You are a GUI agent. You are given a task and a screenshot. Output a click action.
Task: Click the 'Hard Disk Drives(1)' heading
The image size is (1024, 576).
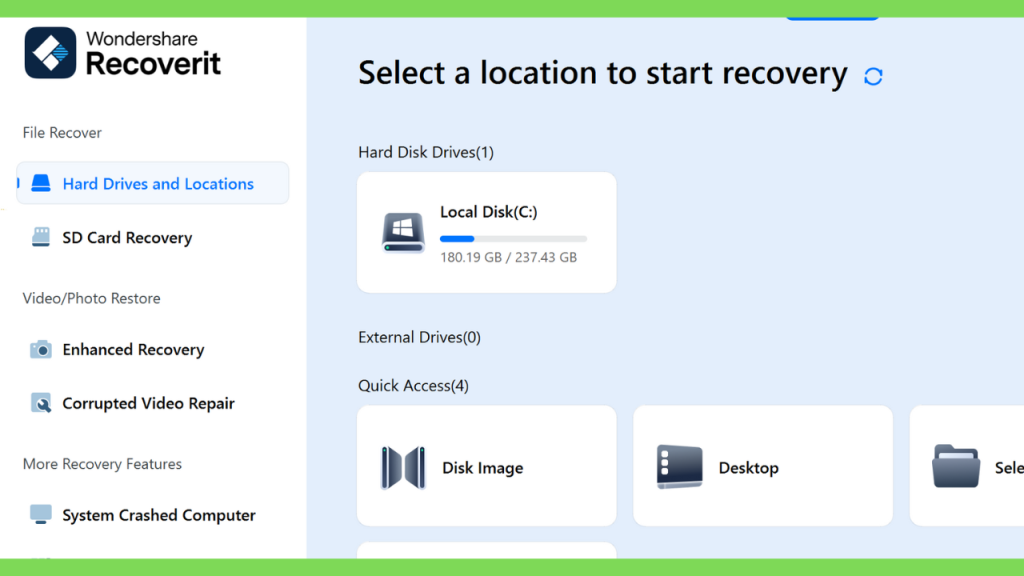pyautogui.click(x=426, y=152)
